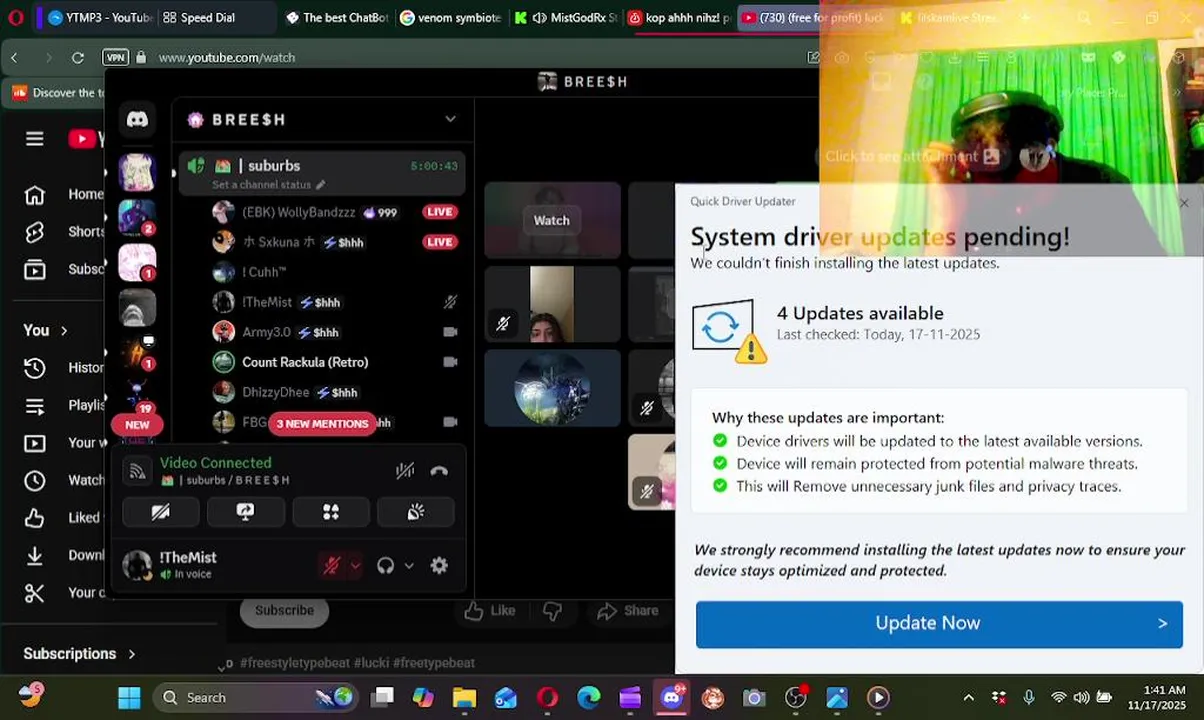Select Count Rackula (Retro) in voice list
The width and height of the screenshot is (1204, 720).
click(x=305, y=362)
